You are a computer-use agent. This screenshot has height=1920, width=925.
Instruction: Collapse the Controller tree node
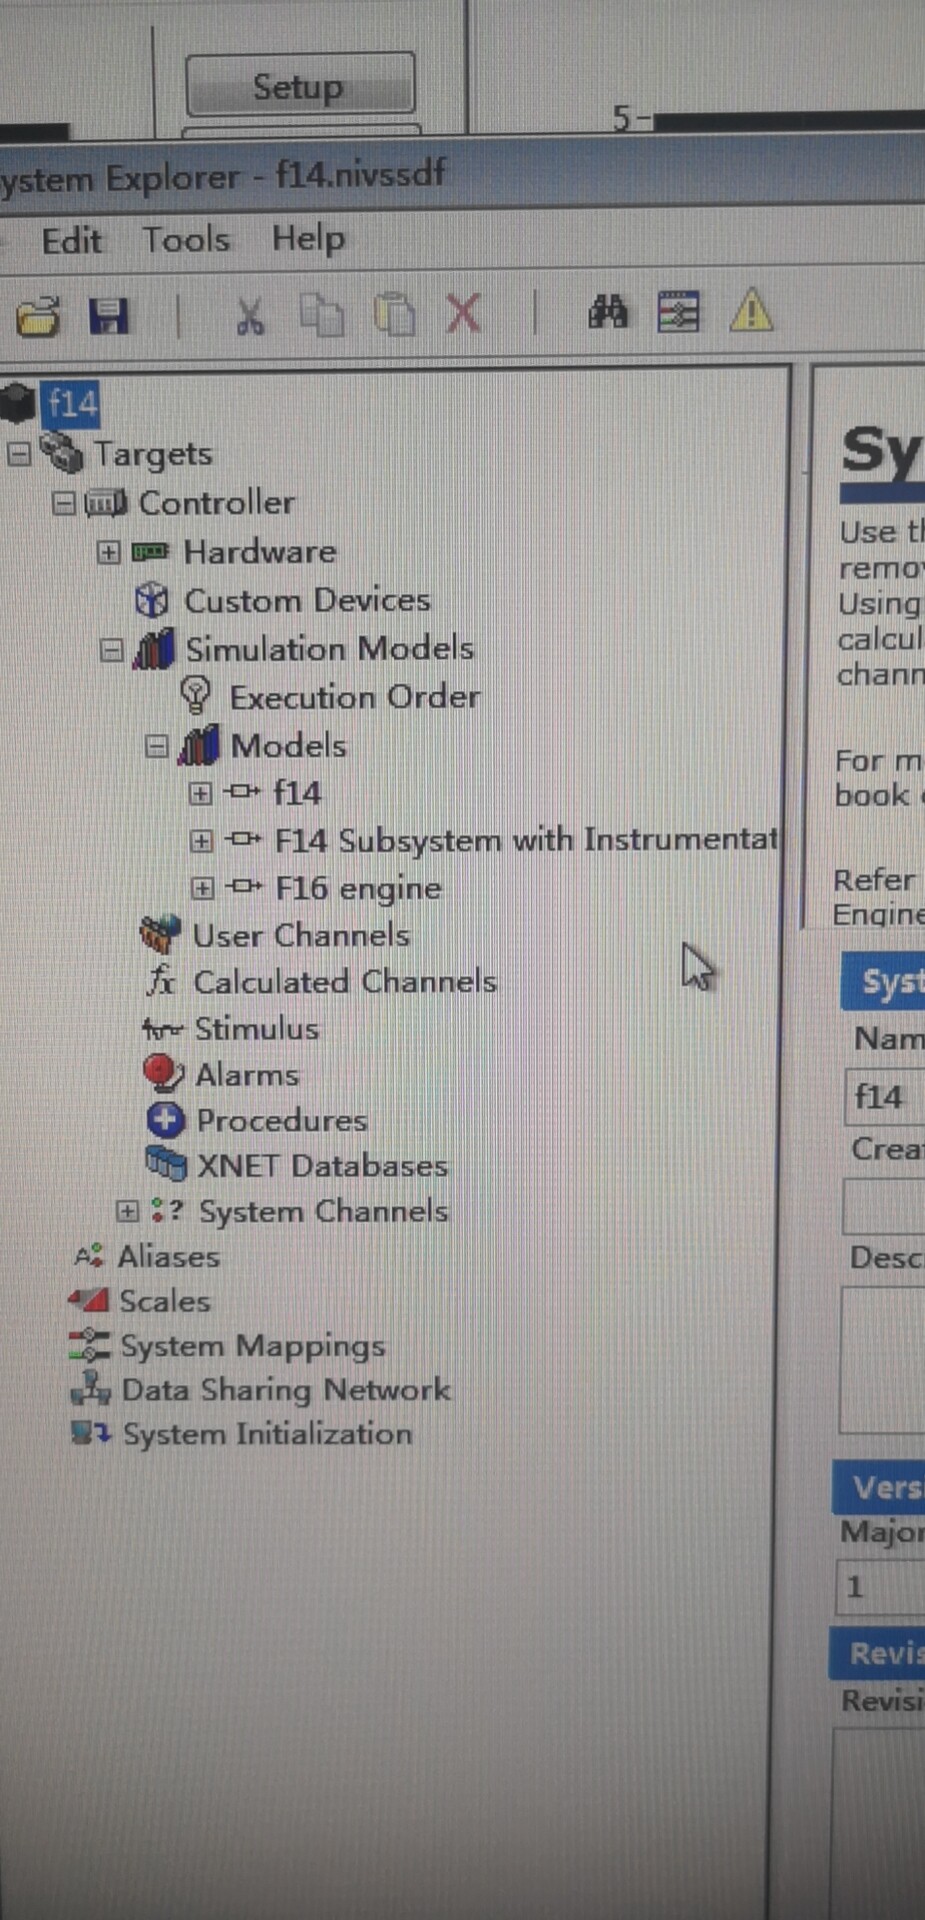(x=64, y=503)
